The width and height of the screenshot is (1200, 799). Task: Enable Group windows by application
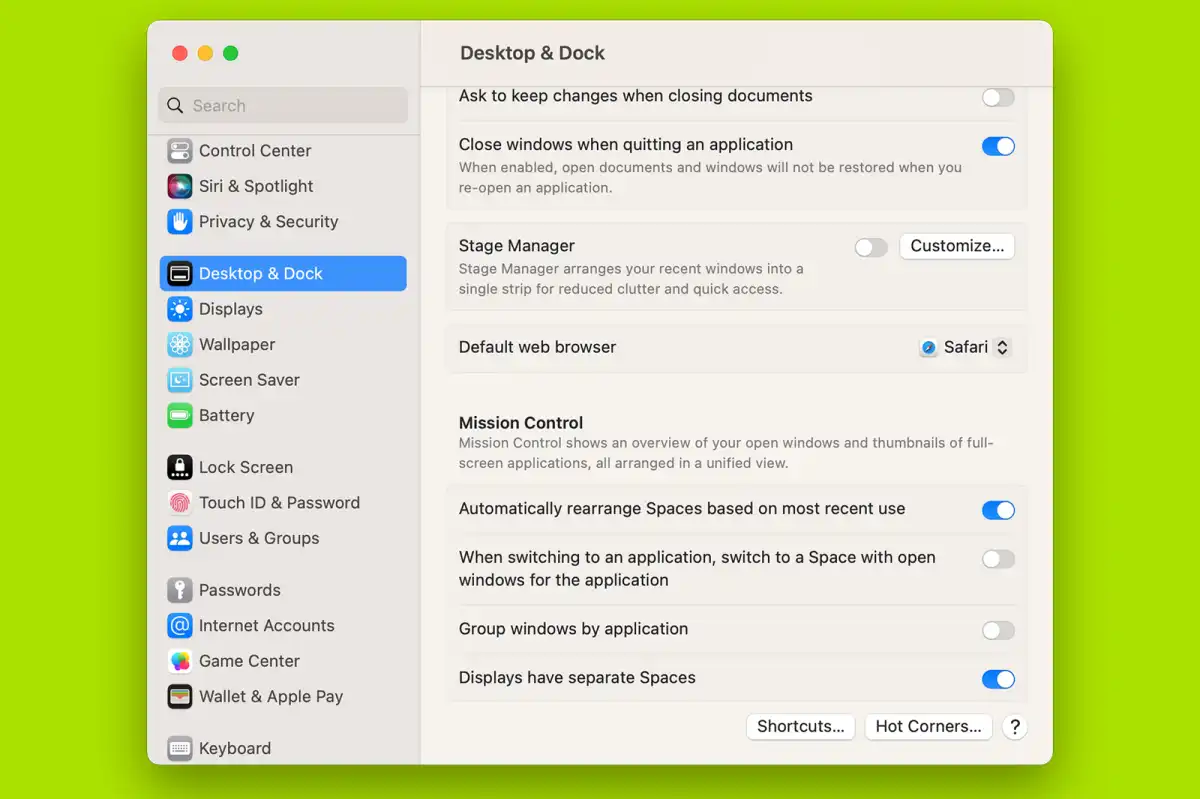click(x=998, y=630)
